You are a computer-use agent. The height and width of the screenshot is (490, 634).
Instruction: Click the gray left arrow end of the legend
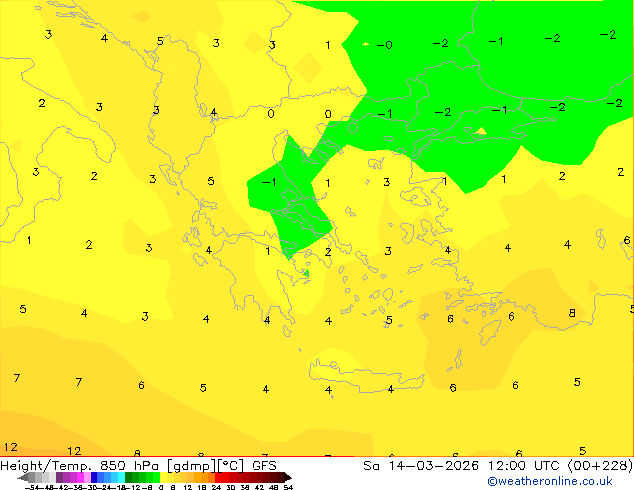click(22, 477)
